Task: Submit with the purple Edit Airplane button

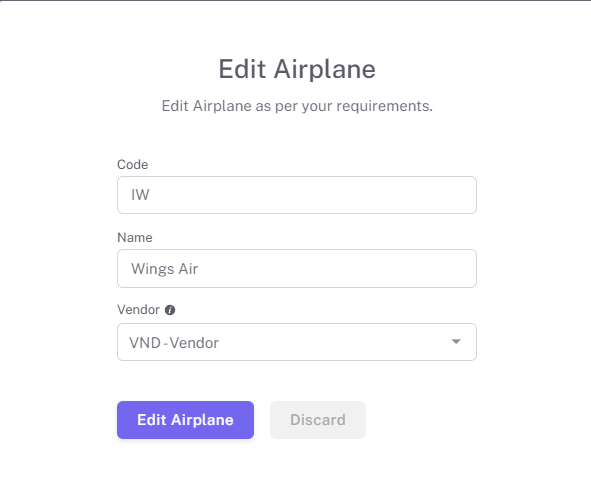Action: click(x=185, y=420)
